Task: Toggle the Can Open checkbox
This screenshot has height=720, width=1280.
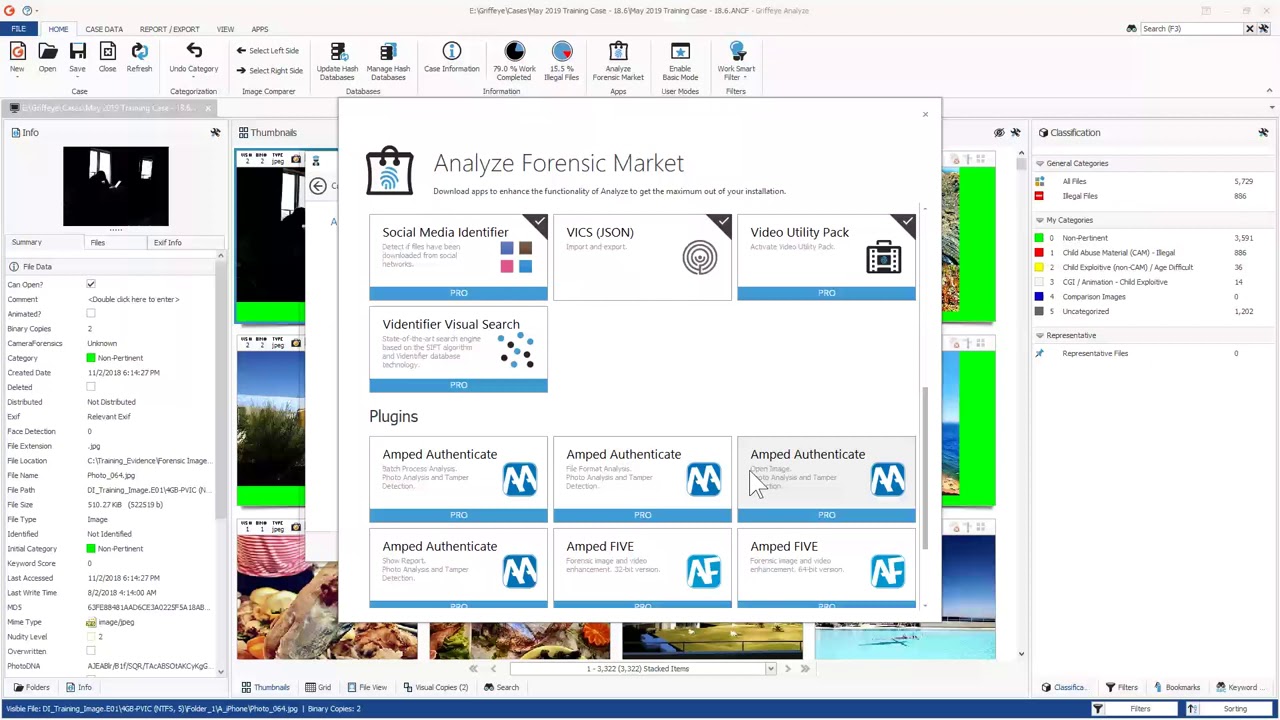Action: coord(91,285)
